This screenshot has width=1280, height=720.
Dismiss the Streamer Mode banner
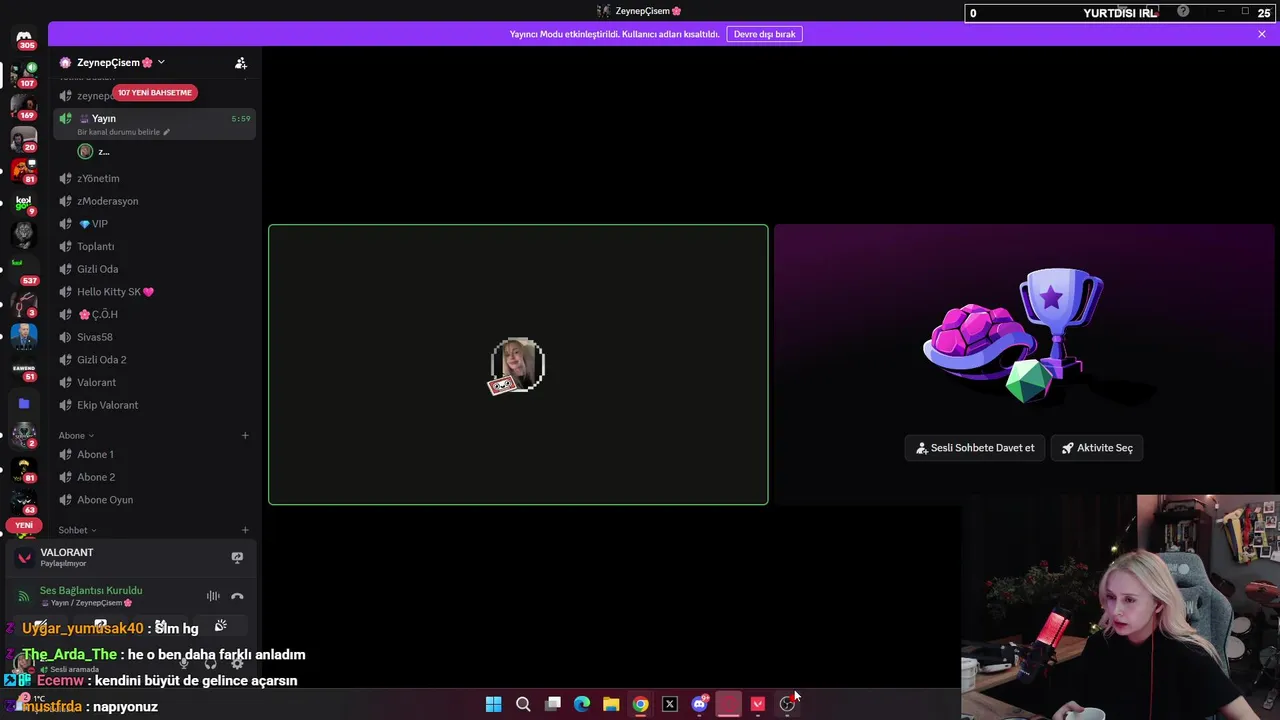coord(1262,34)
